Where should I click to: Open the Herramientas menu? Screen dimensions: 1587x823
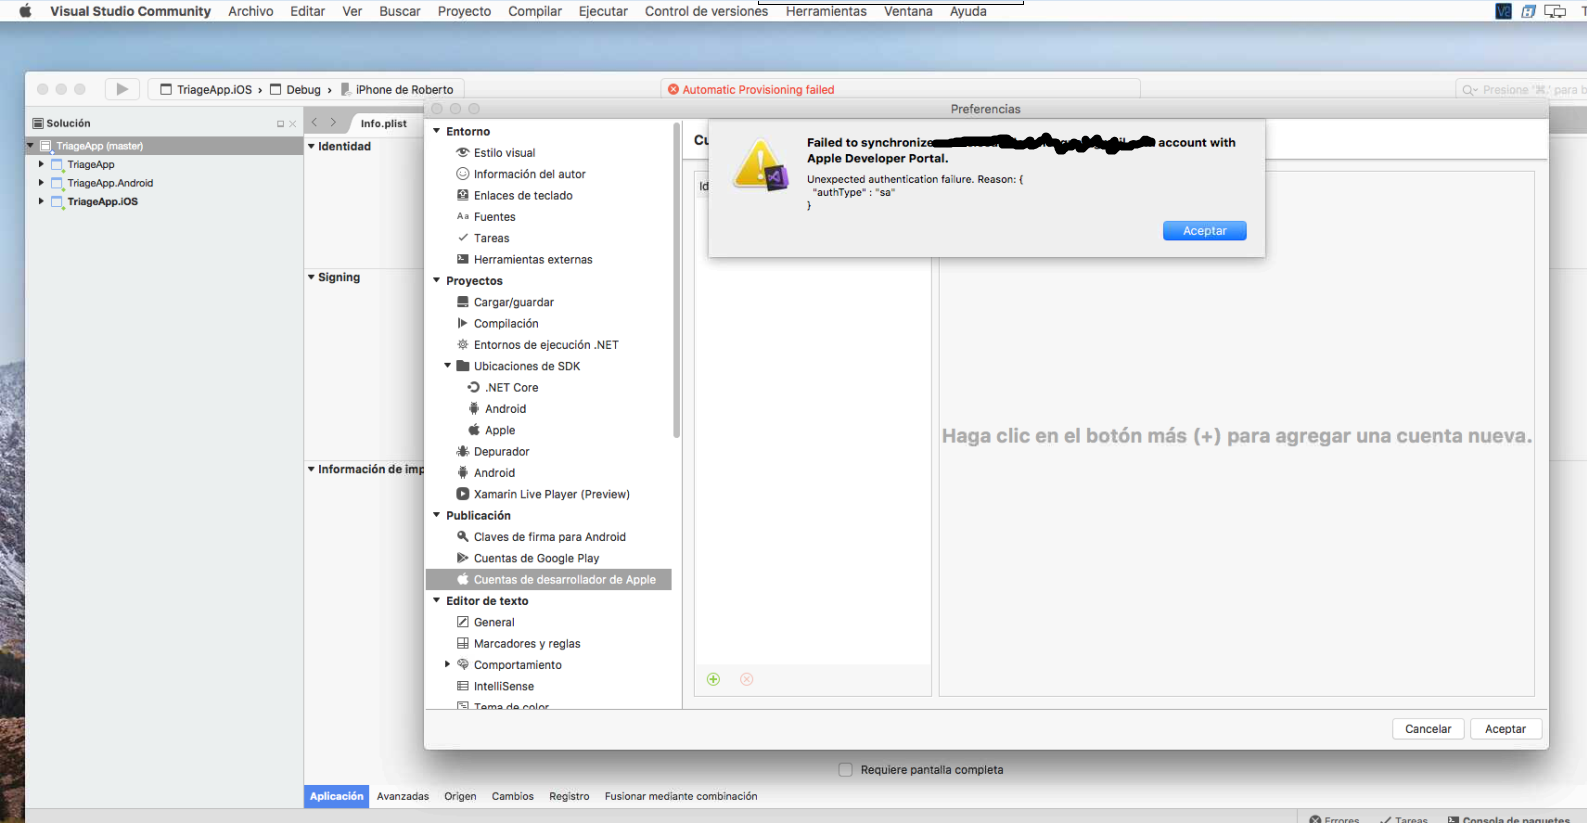(x=826, y=11)
